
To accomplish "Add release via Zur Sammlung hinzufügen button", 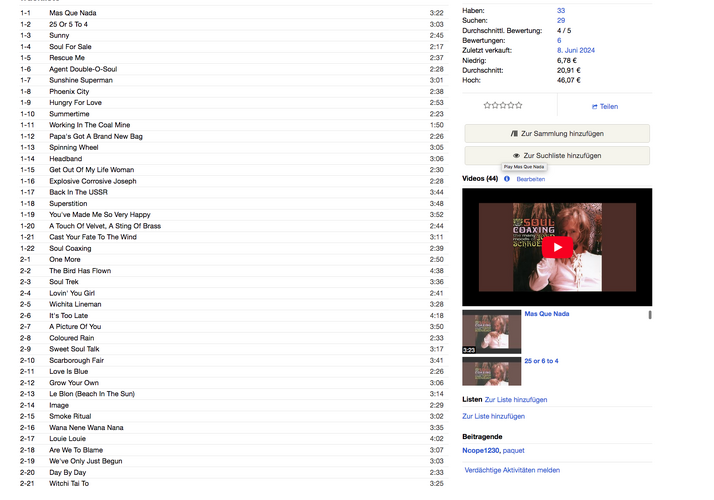I will coord(557,134).
